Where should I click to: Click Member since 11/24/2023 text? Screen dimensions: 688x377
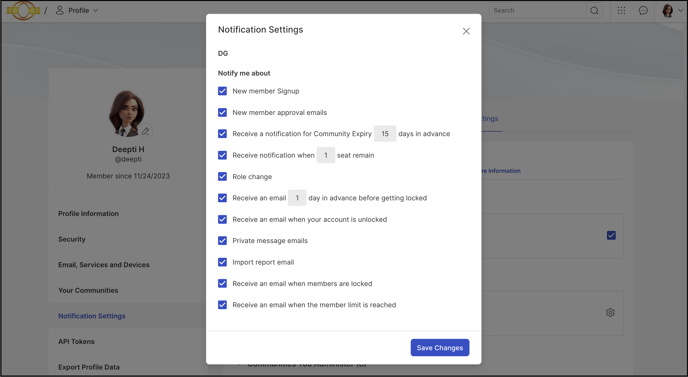pos(128,176)
